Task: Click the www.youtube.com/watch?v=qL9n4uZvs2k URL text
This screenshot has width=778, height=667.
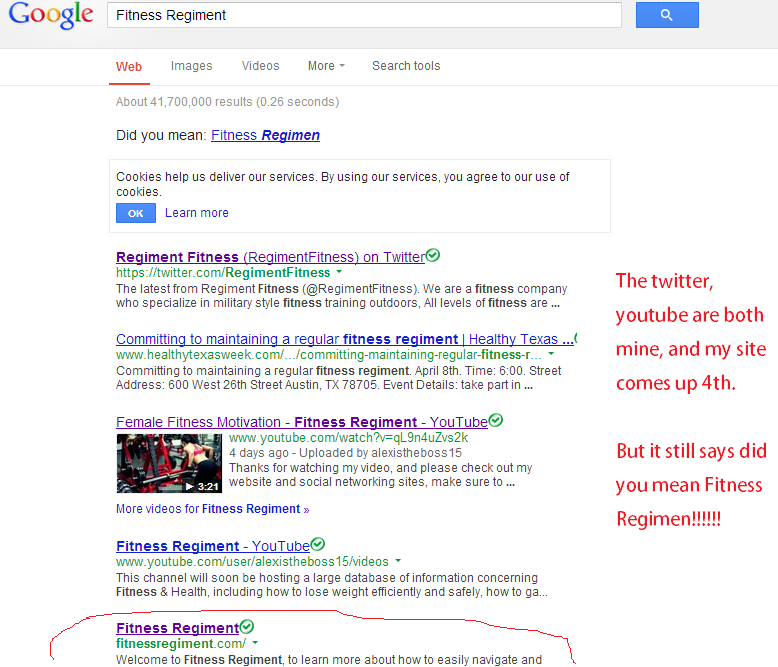Action: (348, 438)
